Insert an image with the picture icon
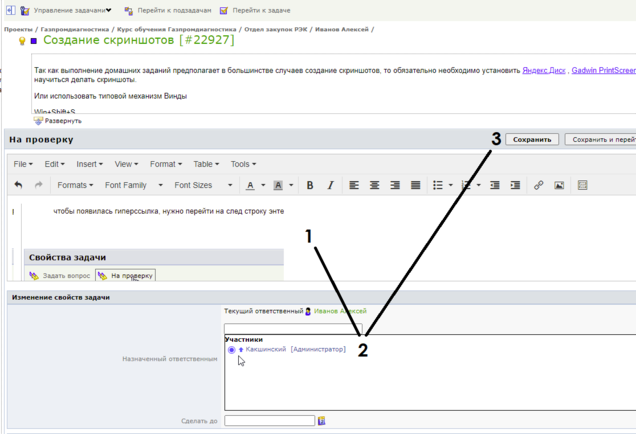Screen dimensions: 636x434 click(x=559, y=185)
